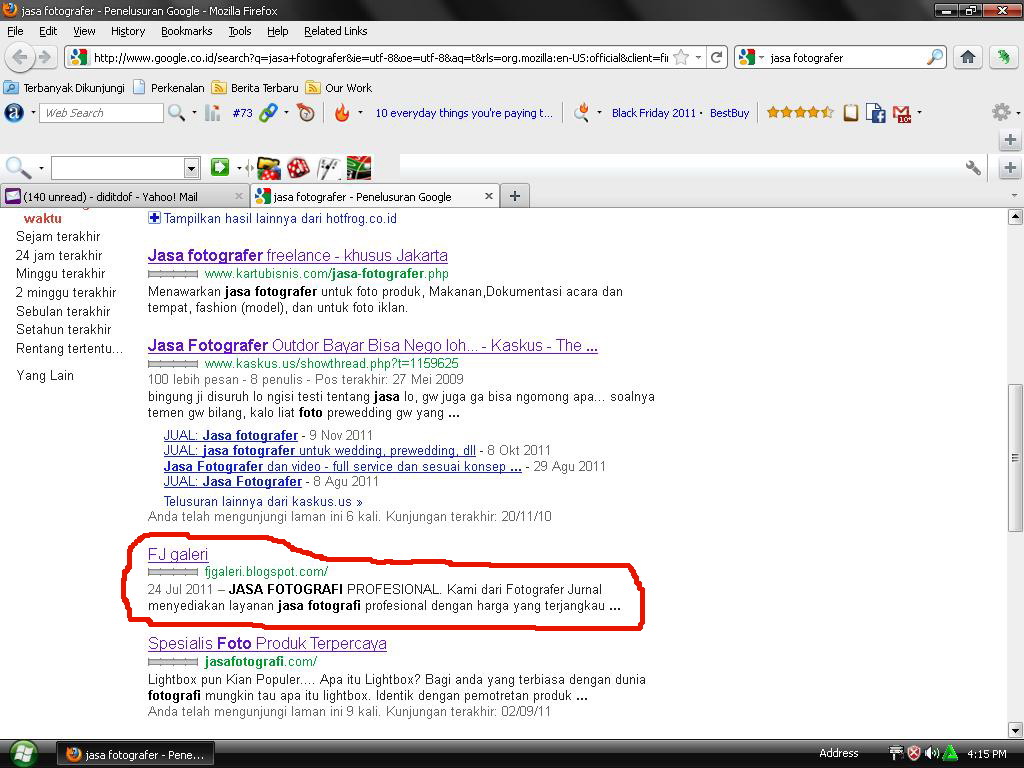1024x768 pixels.
Task: Click the flame hot pages icon
Action: (342, 113)
